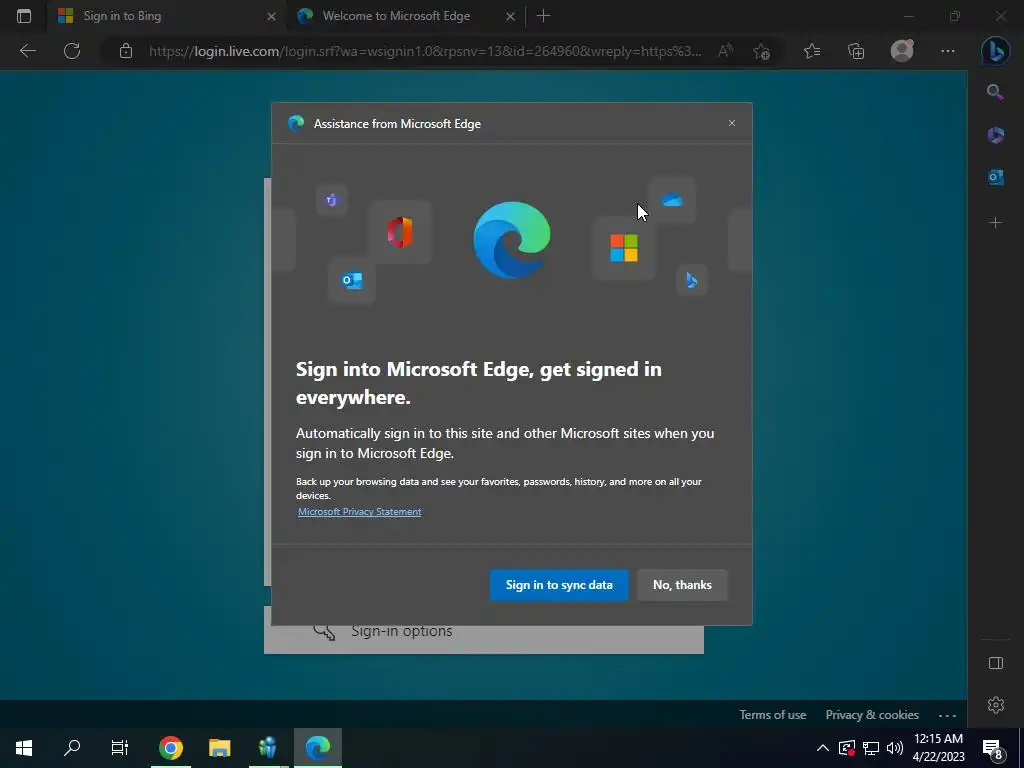
Task: Open the tab actions menu icon
Action: [24, 16]
